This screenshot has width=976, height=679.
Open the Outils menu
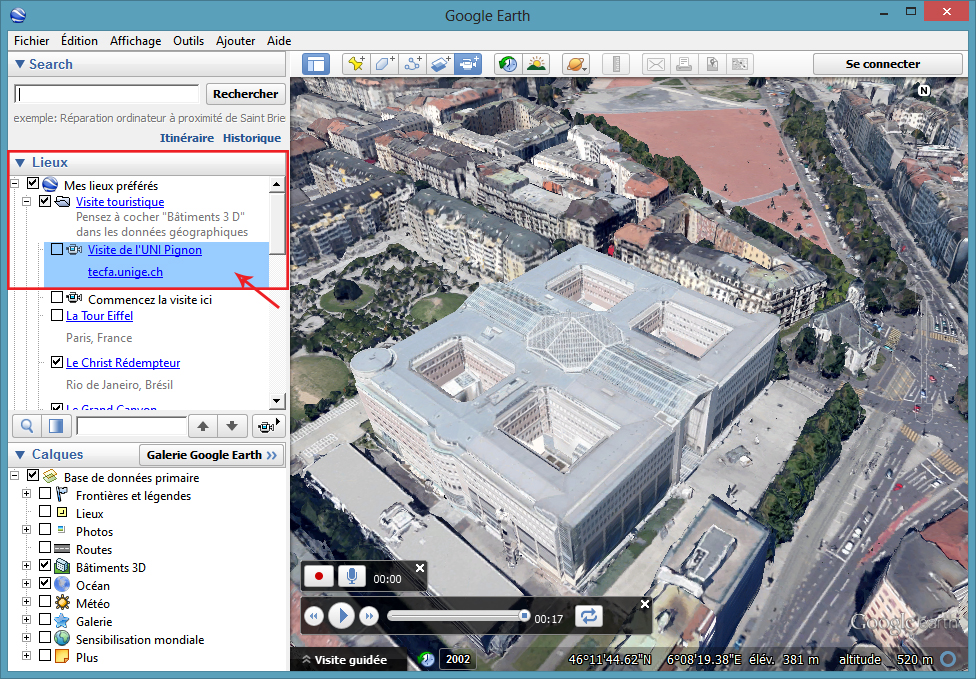click(189, 40)
